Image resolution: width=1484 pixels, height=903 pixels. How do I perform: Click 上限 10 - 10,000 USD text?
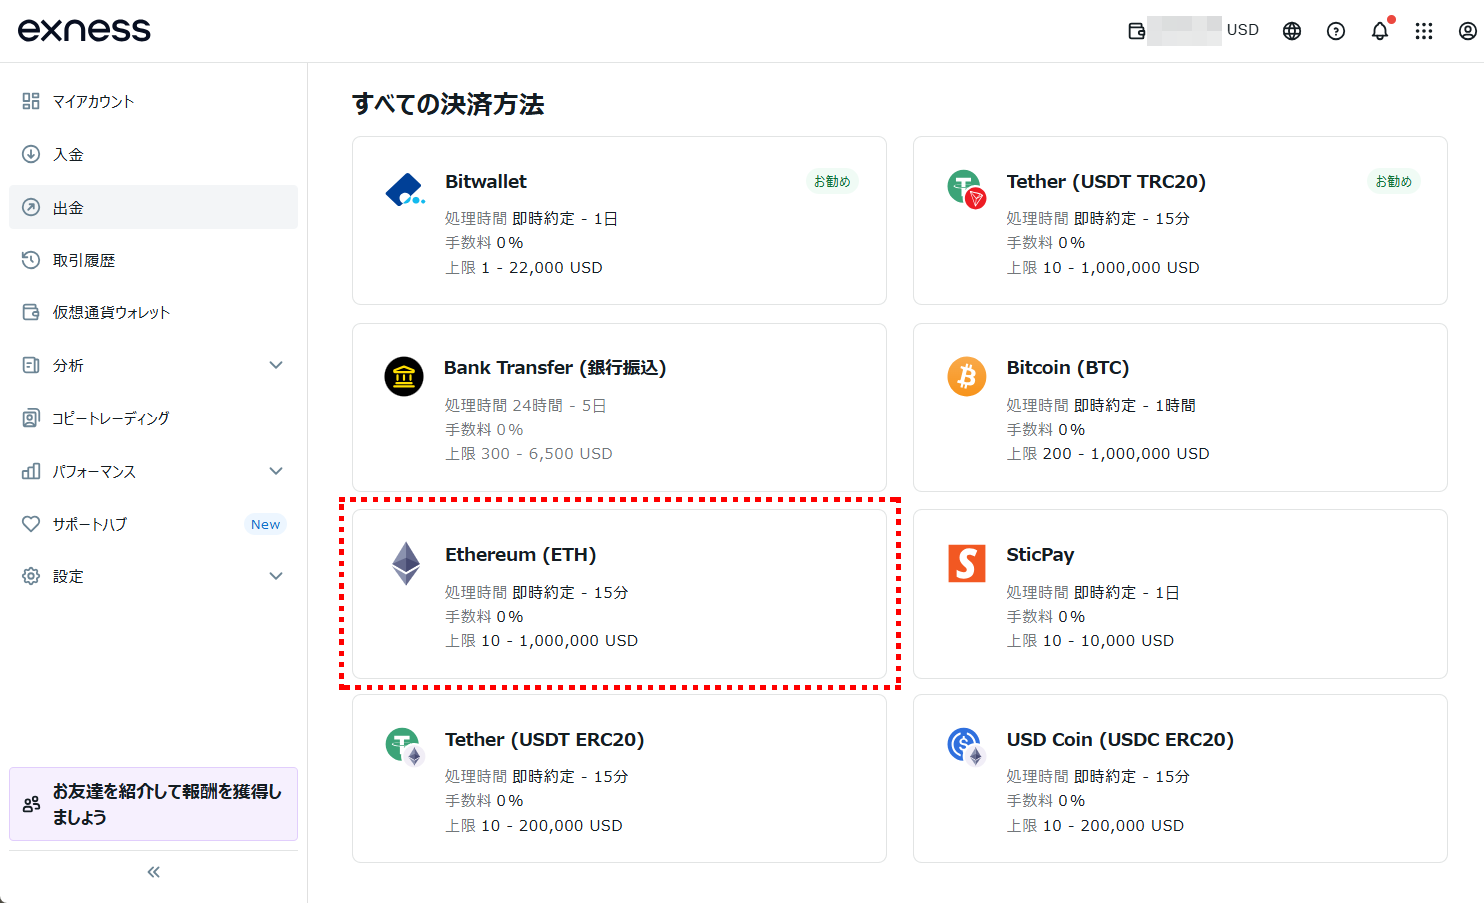[1090, 641]
